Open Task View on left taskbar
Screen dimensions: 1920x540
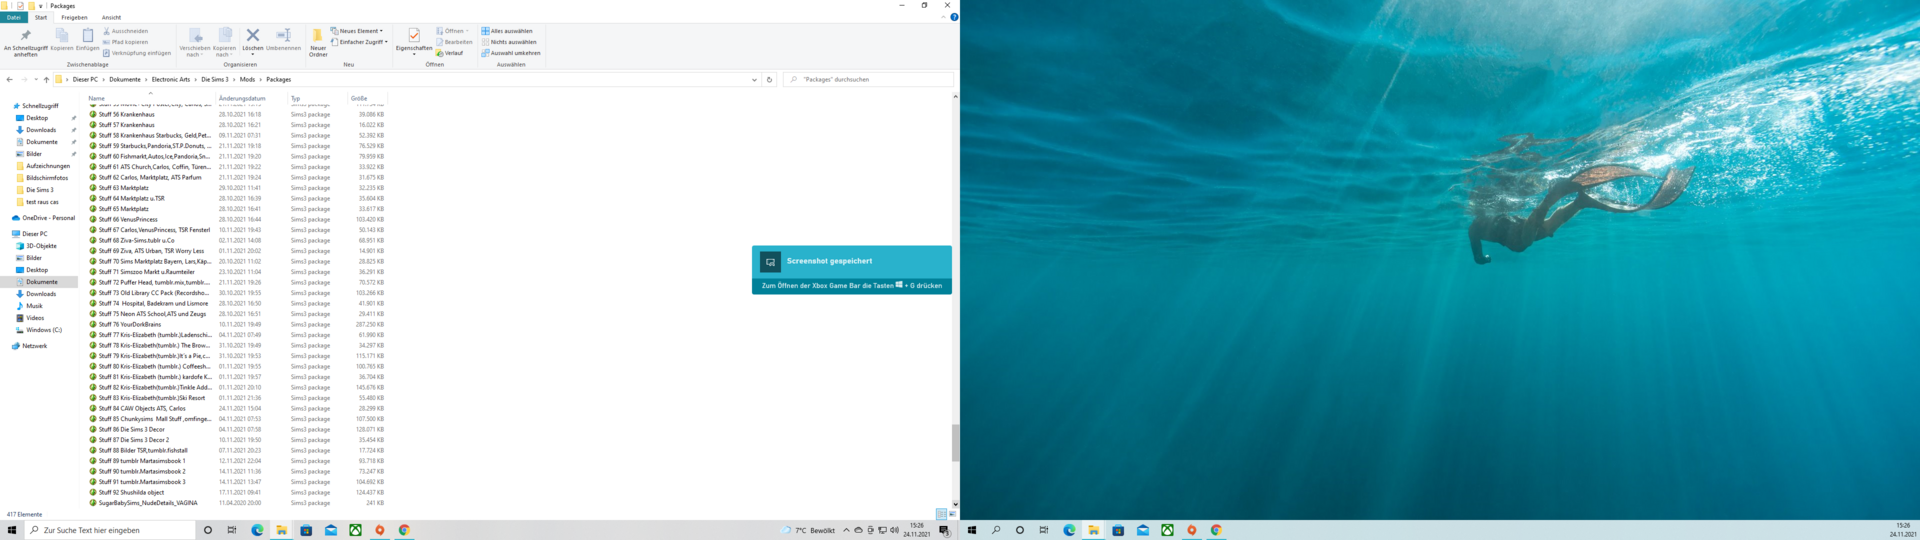(x=232, y=530)
